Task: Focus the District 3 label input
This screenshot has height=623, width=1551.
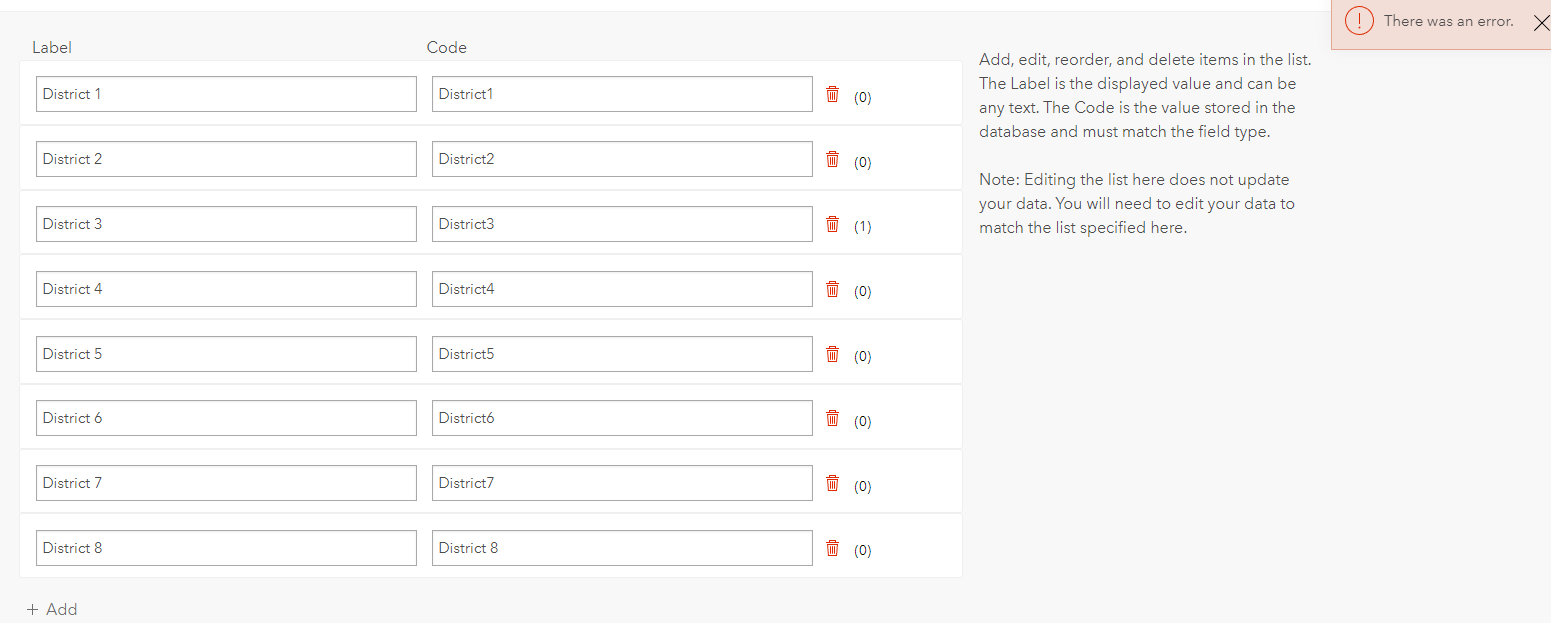Action: [226, 224]
